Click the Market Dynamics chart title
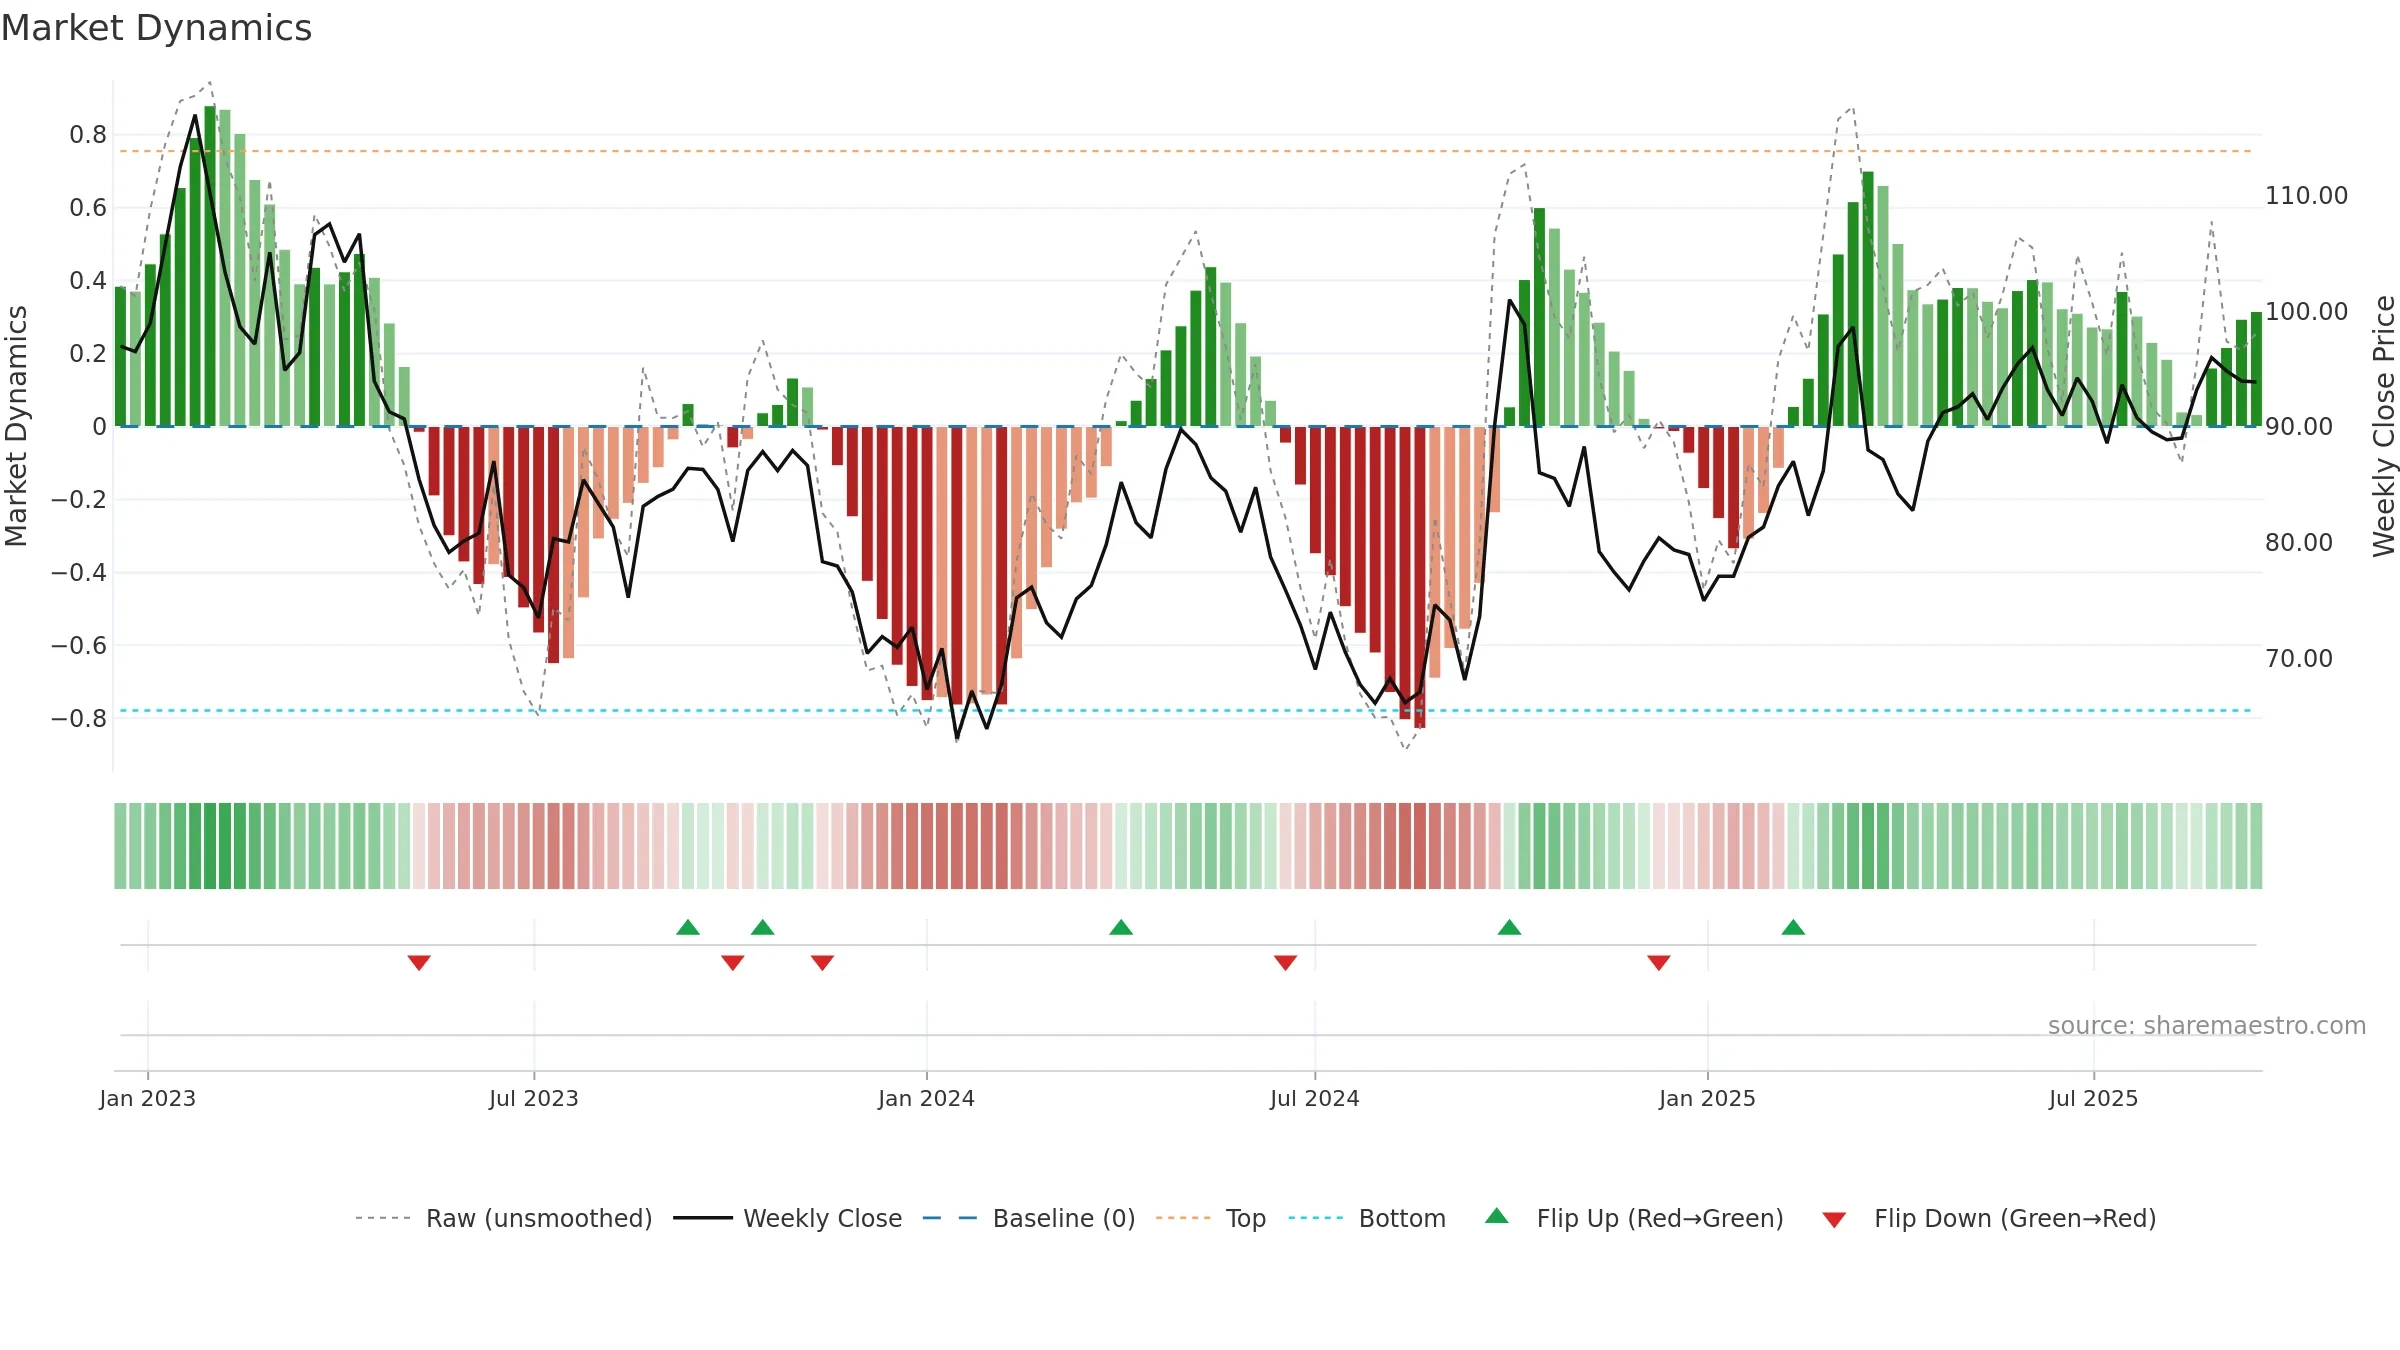This screenshot has width=2400, height=1350. click(157, 28)
